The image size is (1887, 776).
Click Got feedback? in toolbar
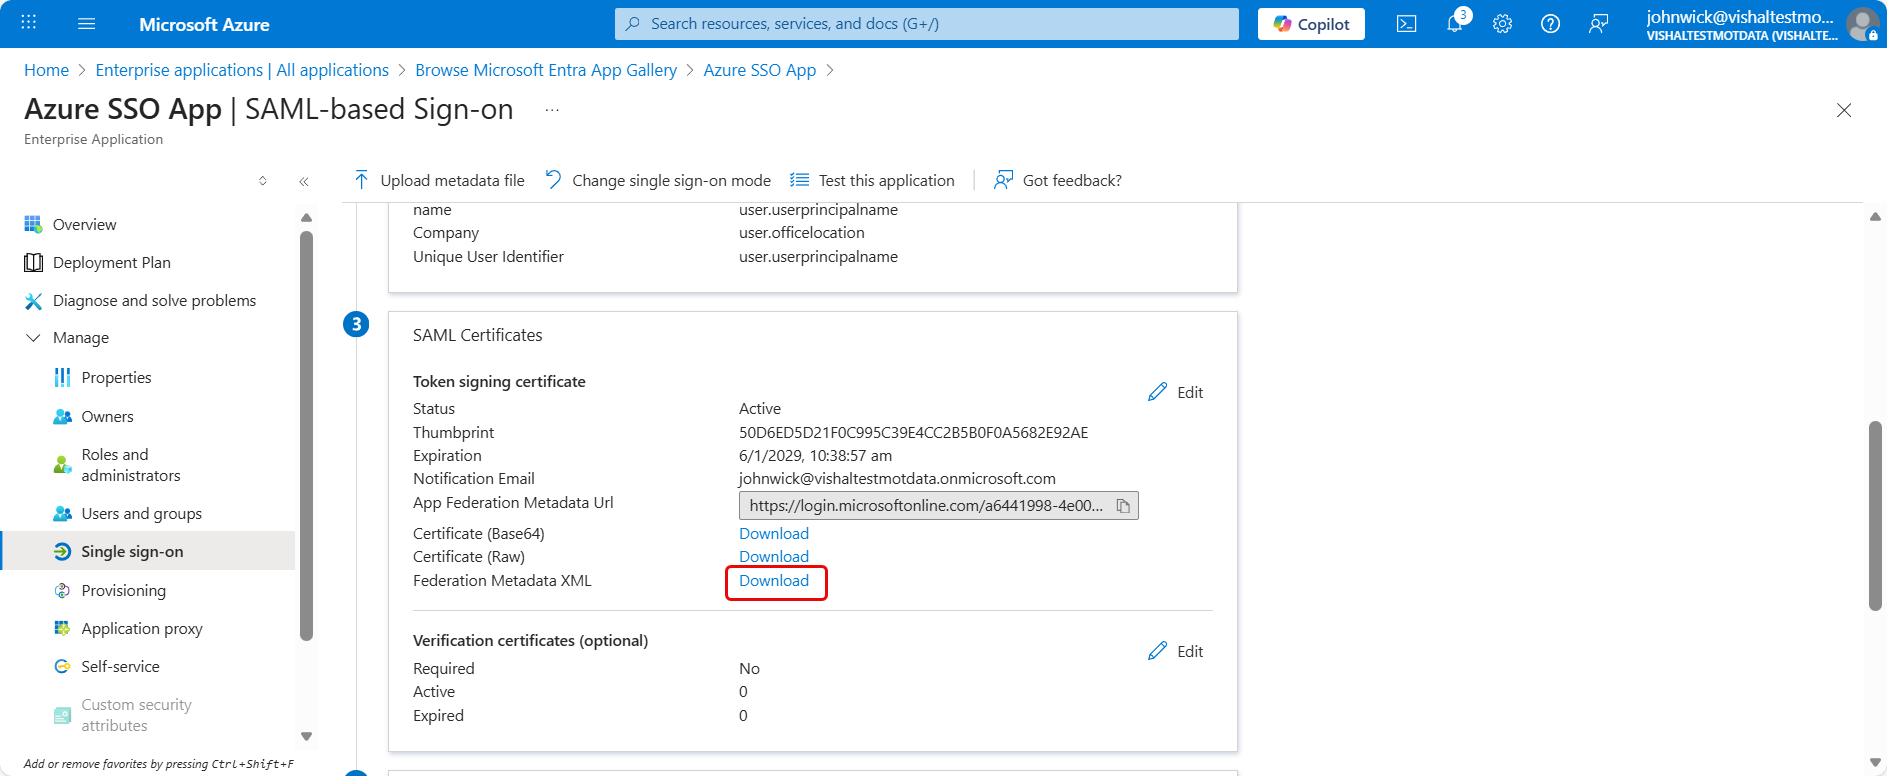1057,180
